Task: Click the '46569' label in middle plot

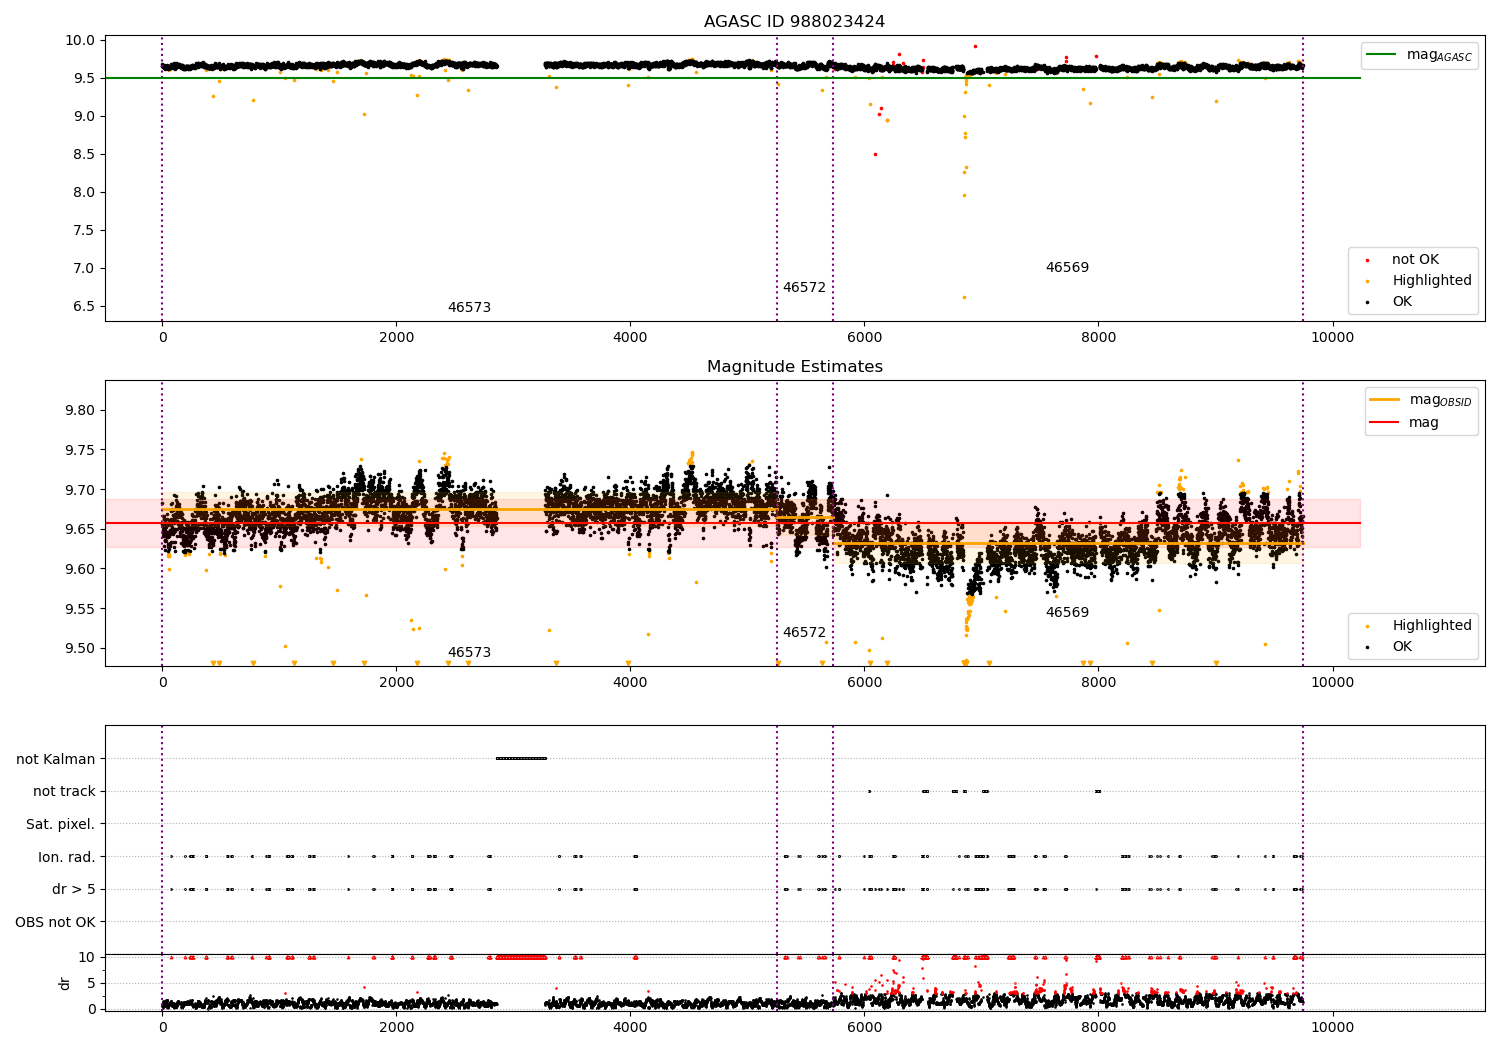Action: click(1067, 613)
